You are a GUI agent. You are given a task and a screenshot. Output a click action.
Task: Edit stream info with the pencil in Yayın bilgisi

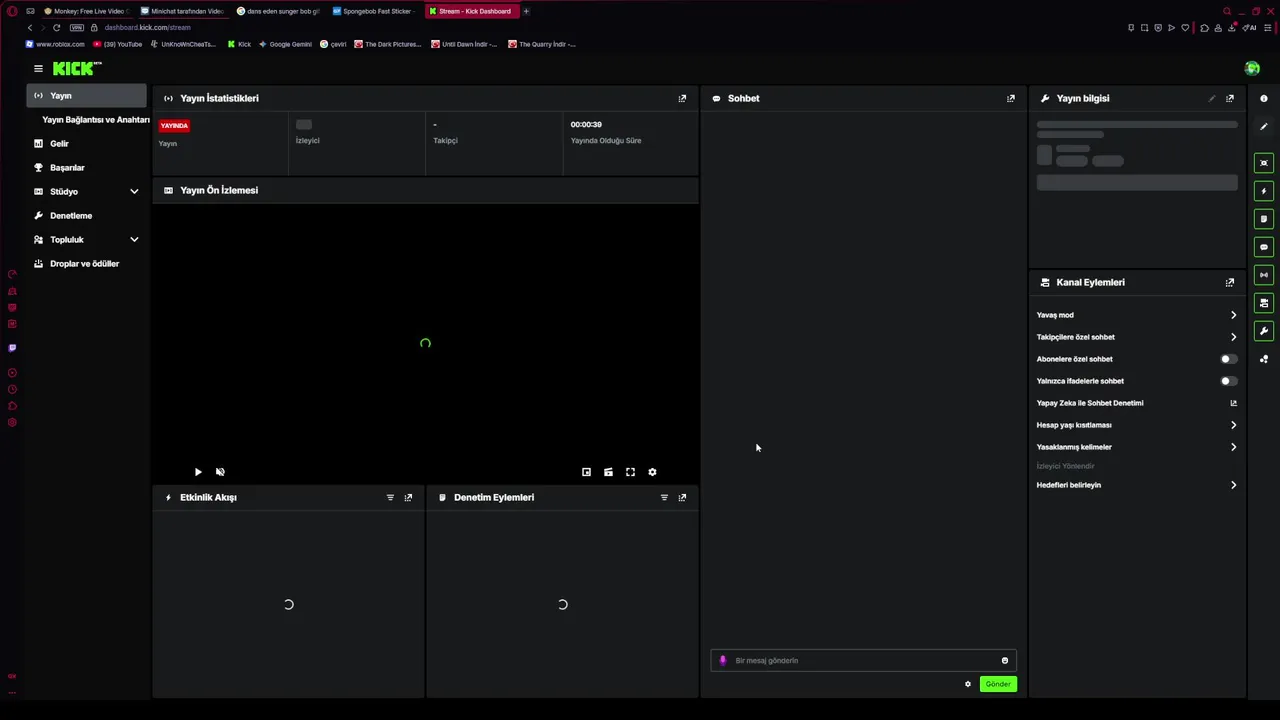(x=1212, y=98)
